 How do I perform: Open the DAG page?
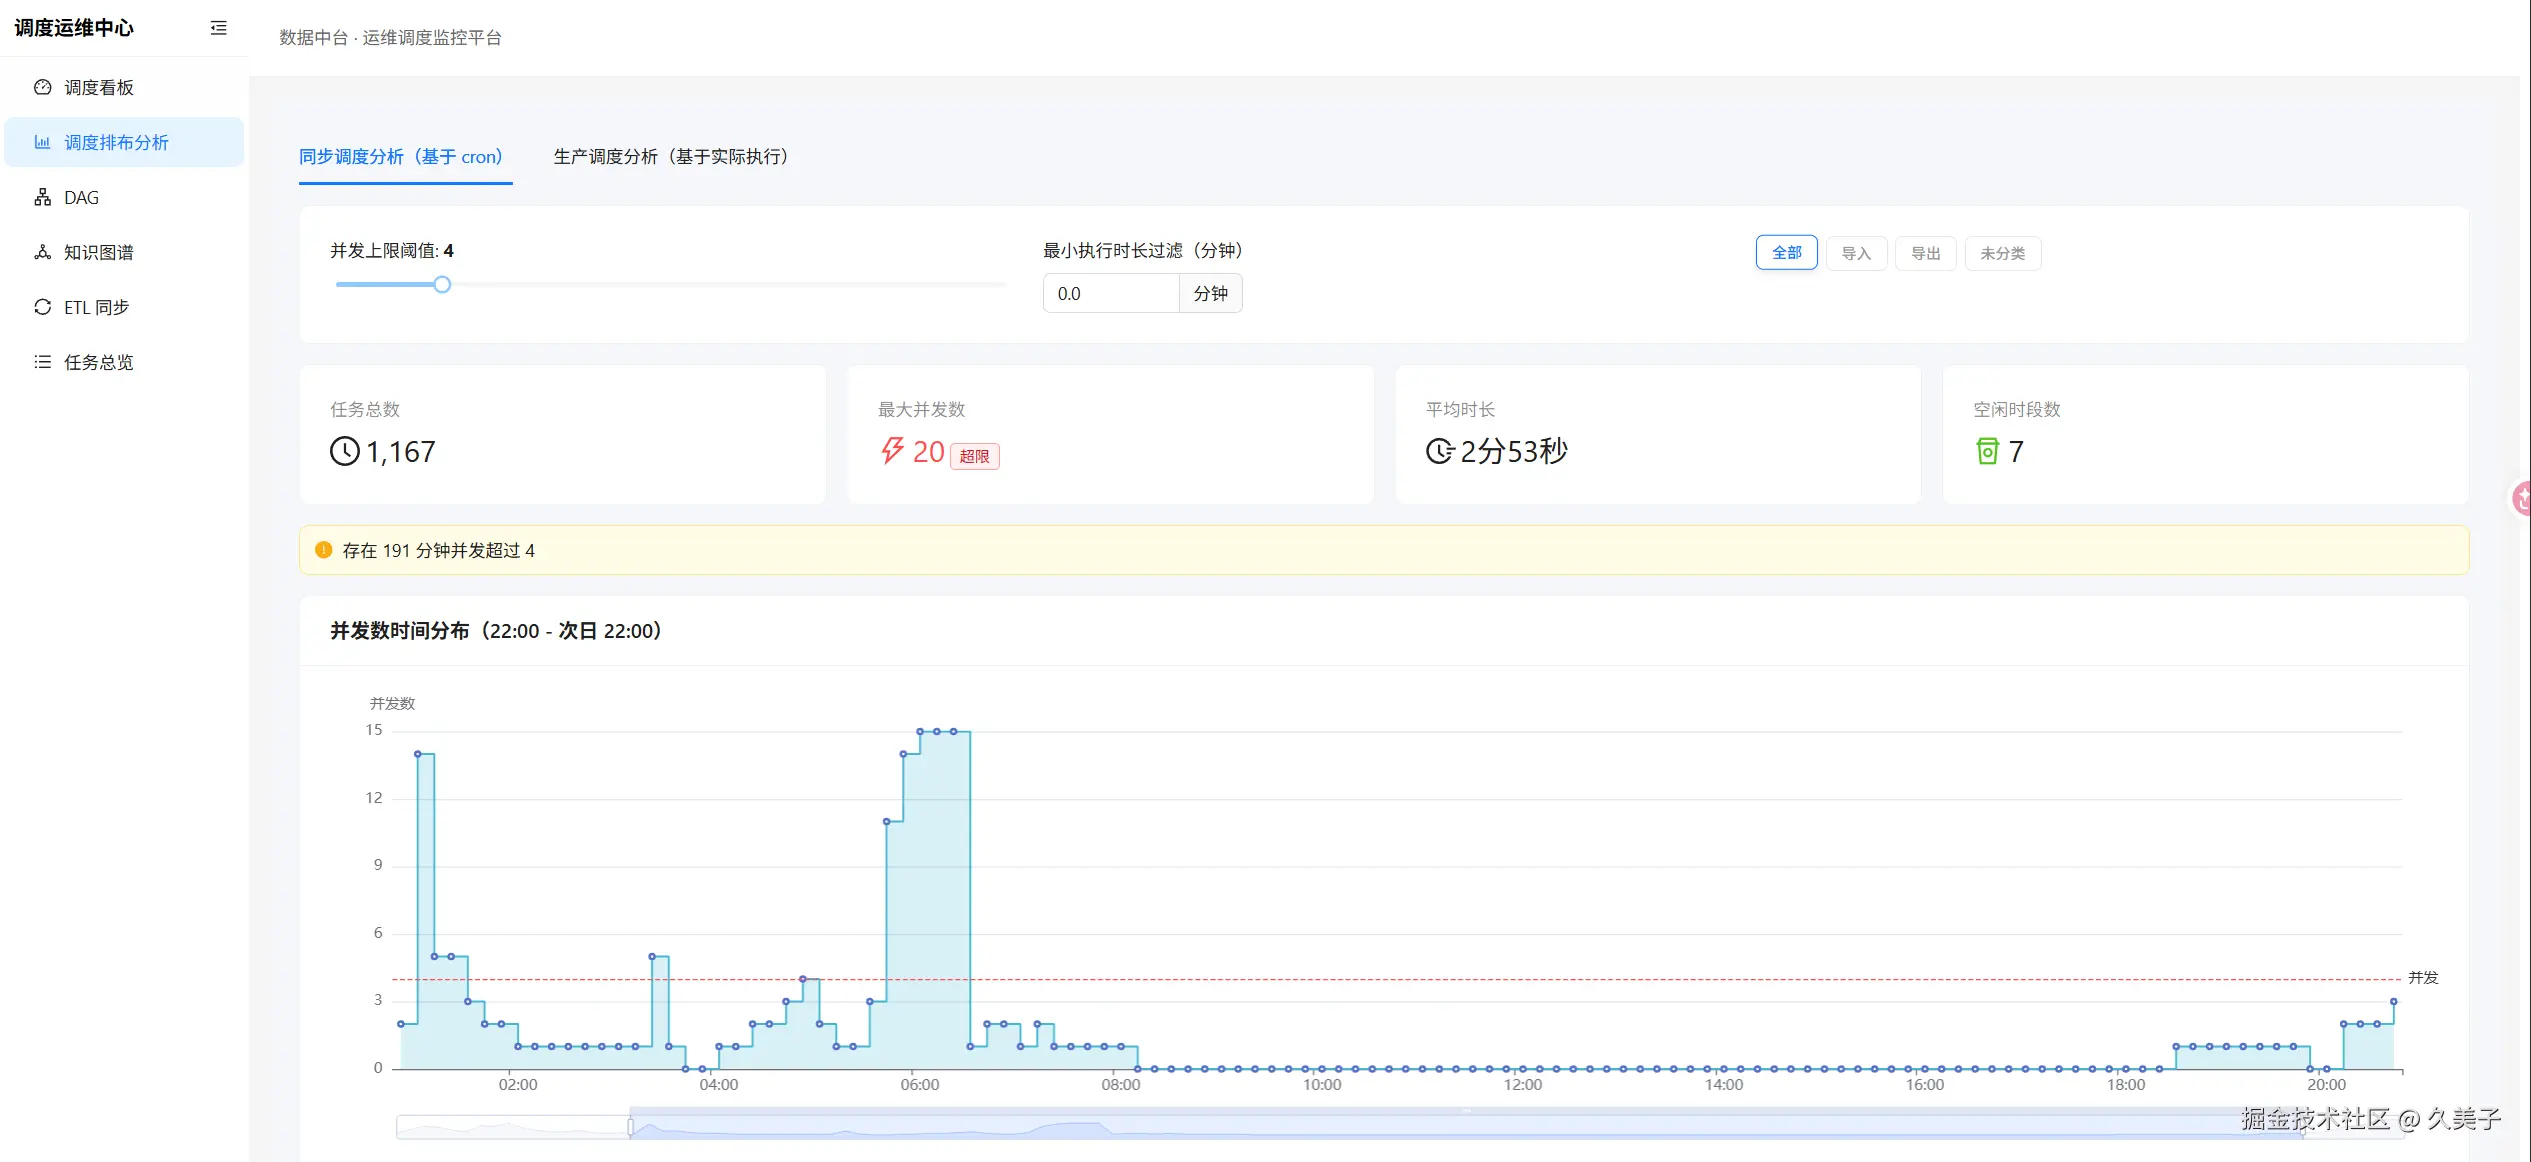[124, 197]
